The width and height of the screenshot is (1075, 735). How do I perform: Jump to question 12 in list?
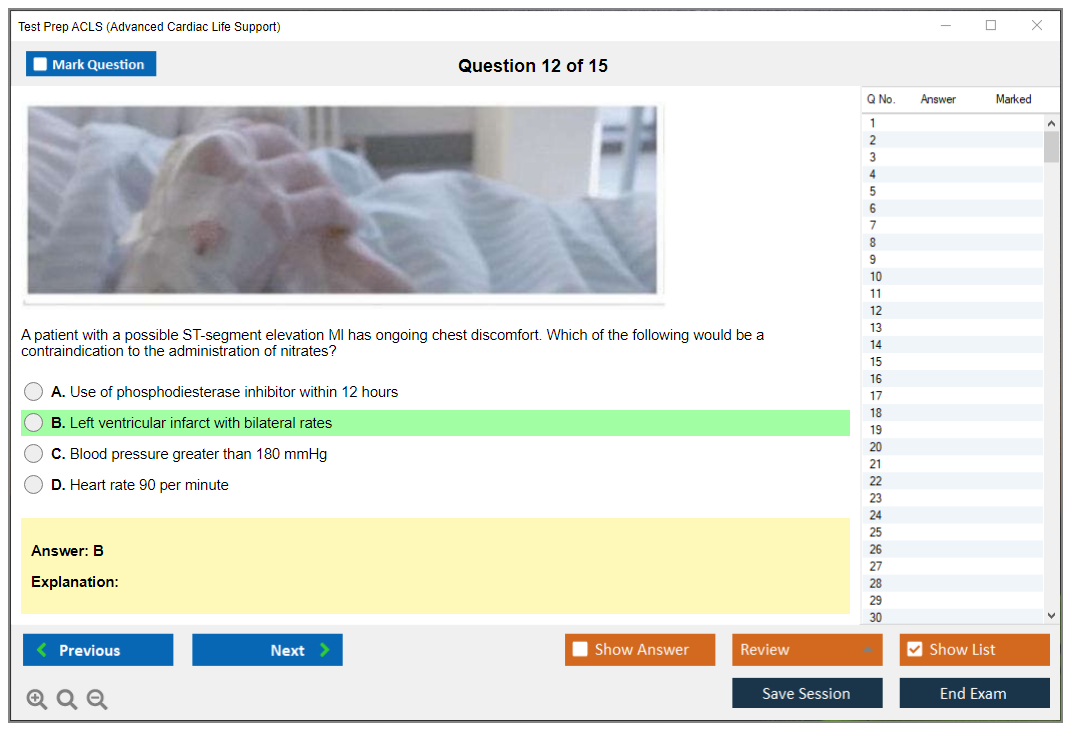876,311
